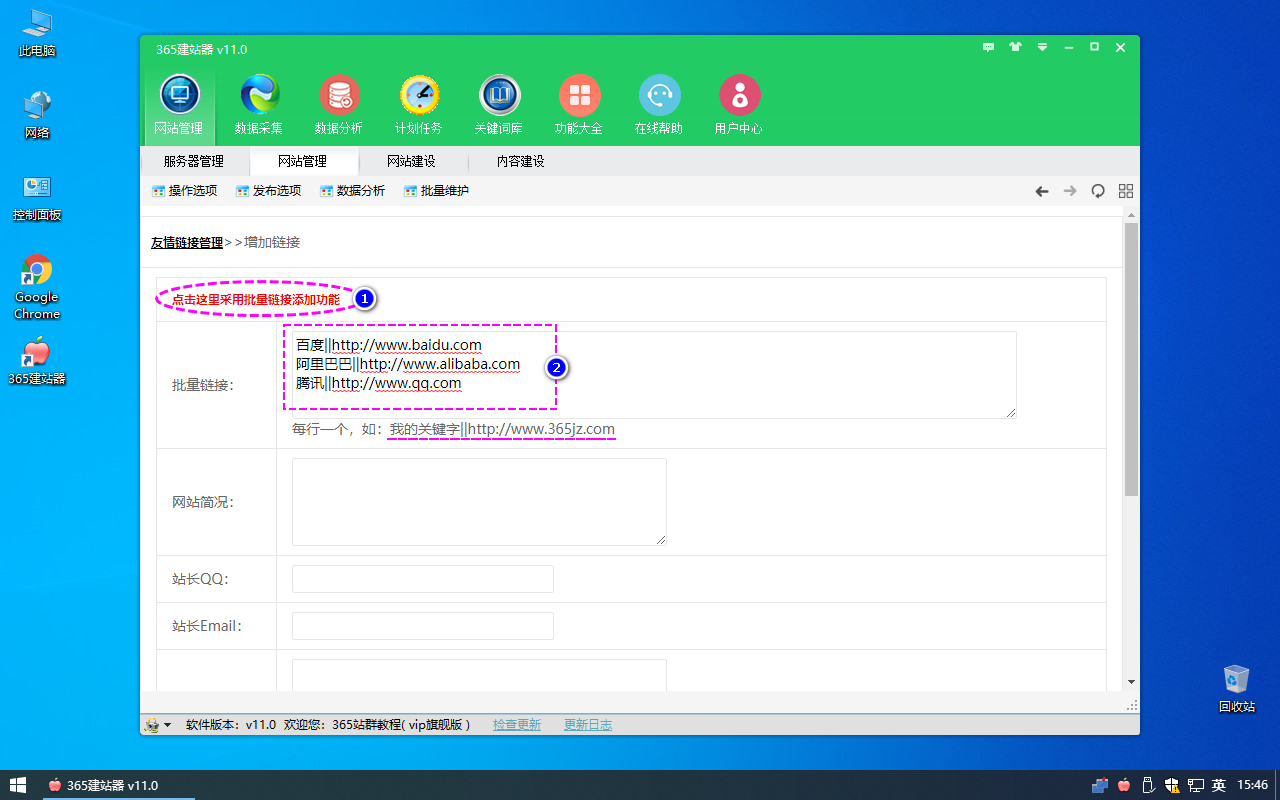Click 点击这里采用批量链接添加功能 link
The width and height of the screenshot is (1280, 800).
(x=255, y=299)
